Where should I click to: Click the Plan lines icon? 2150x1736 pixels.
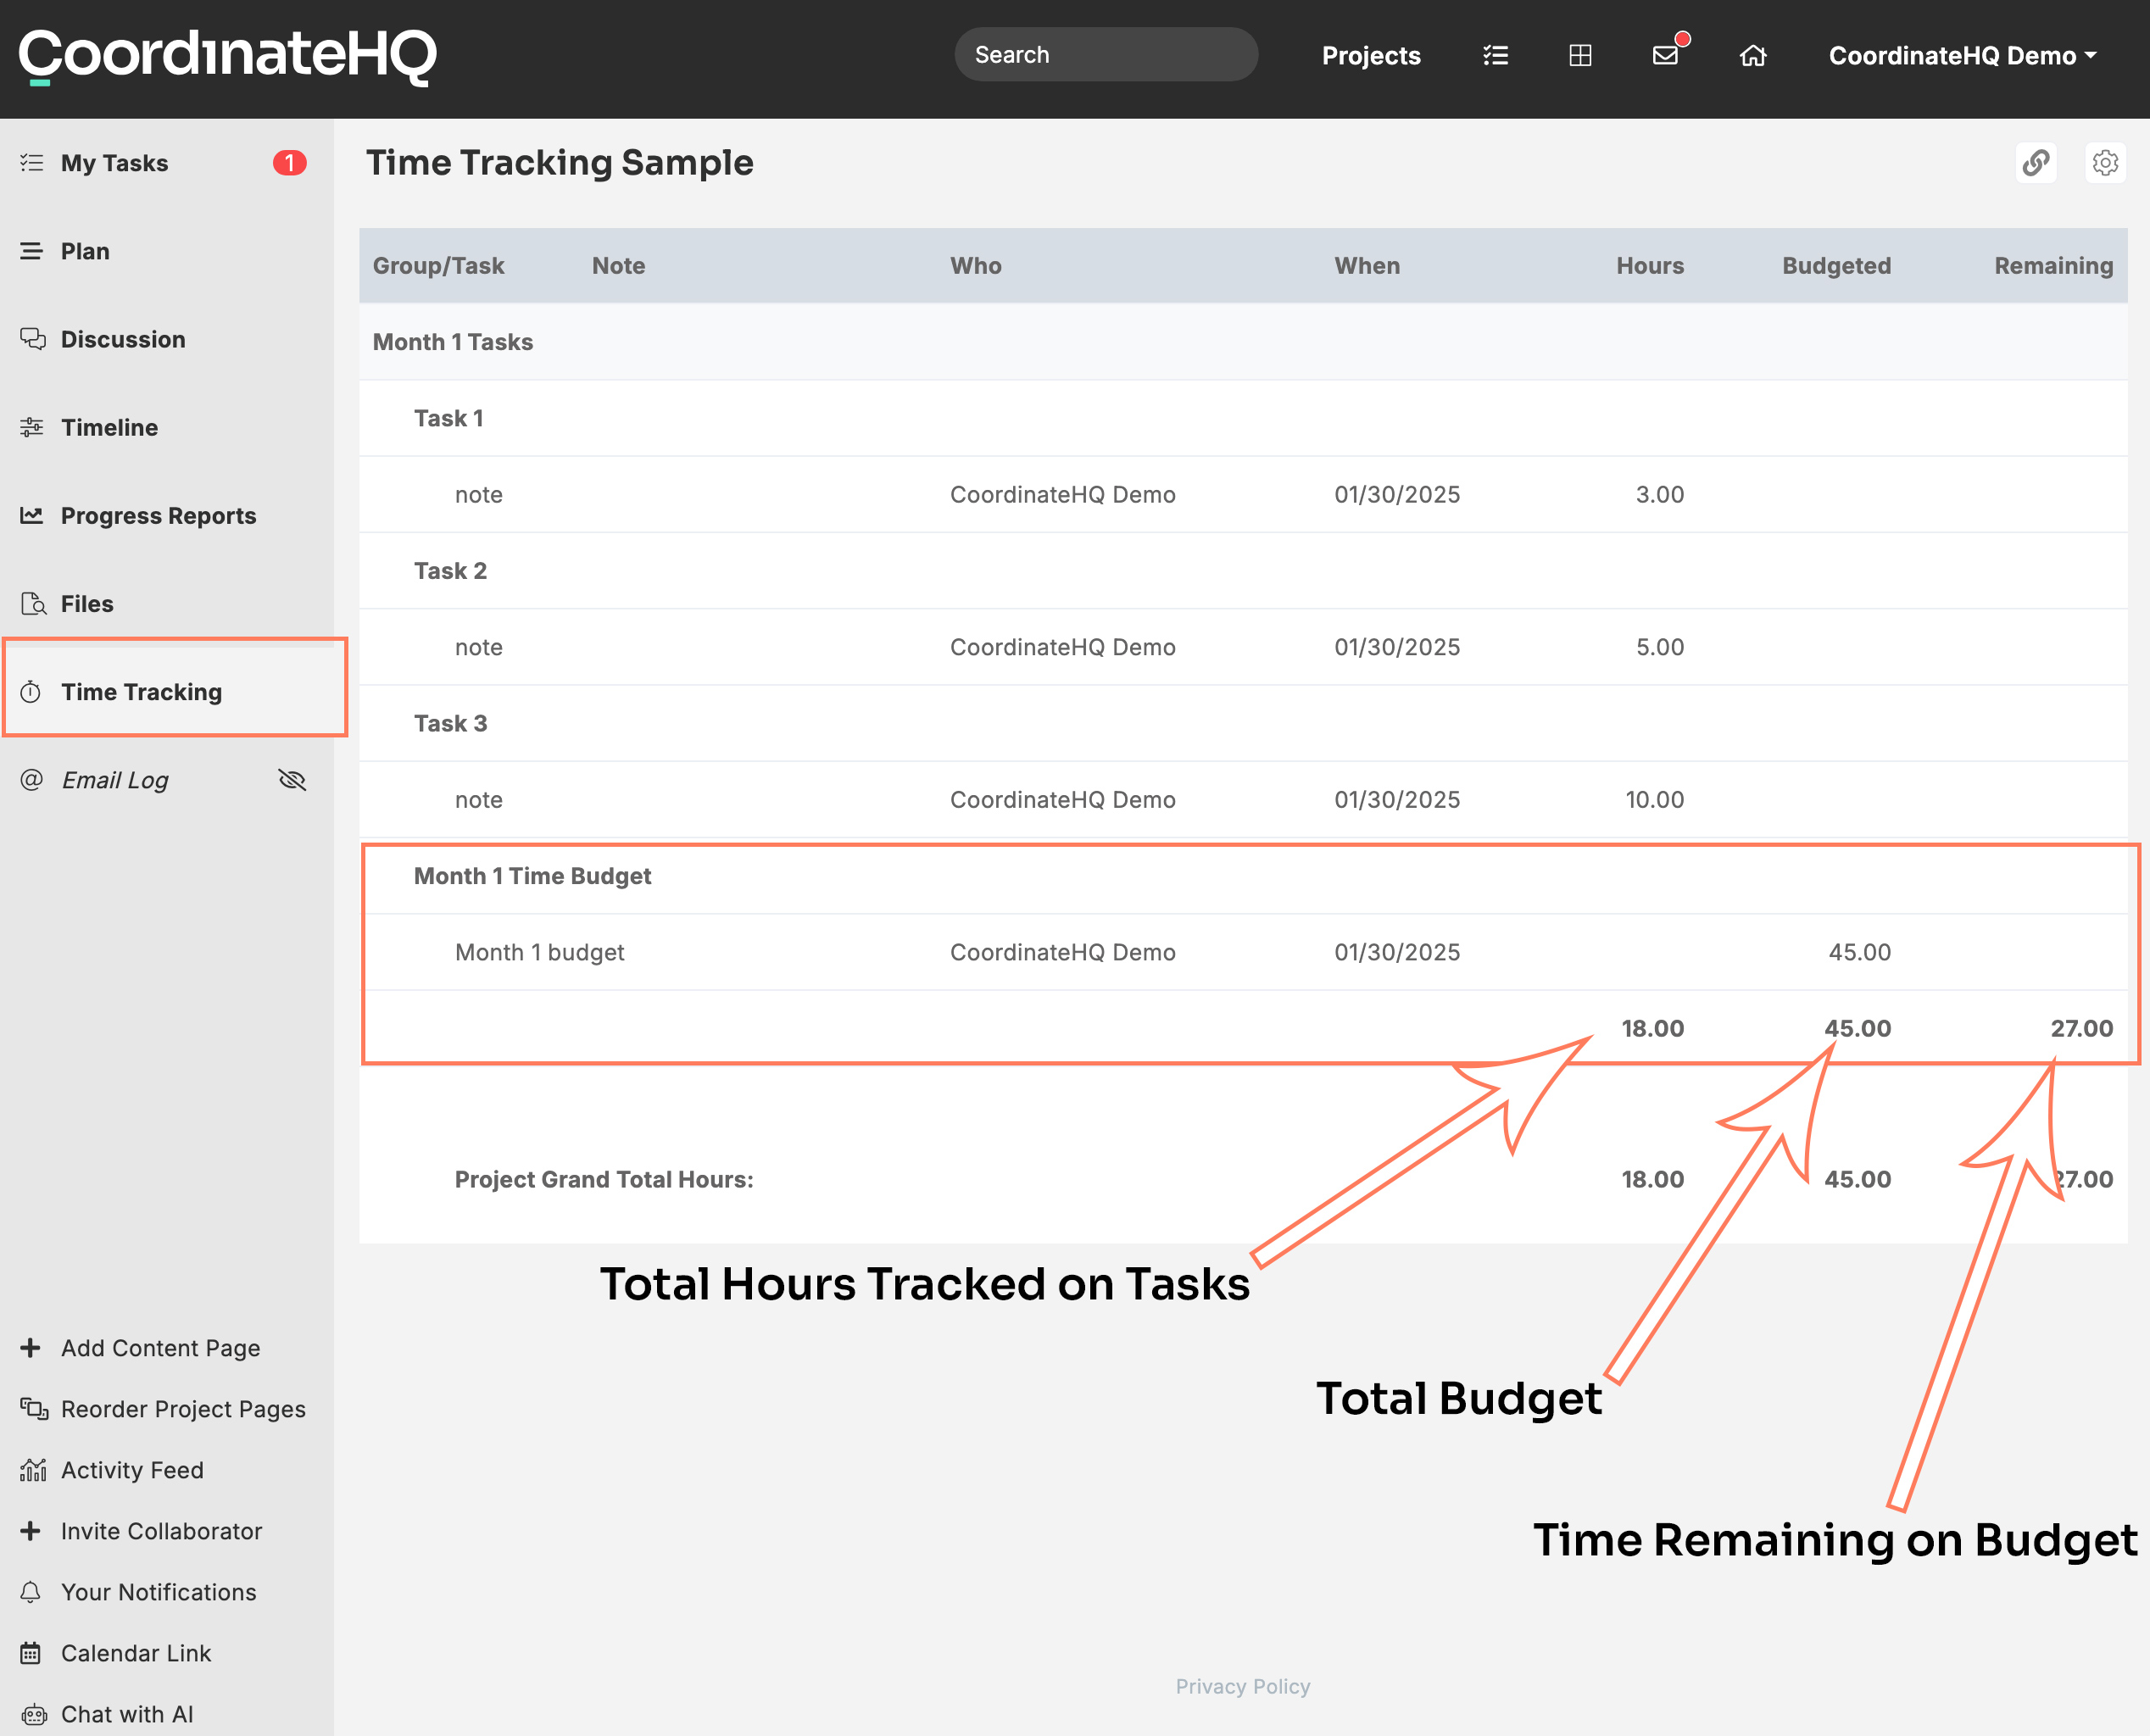click(x=32, y=251)
